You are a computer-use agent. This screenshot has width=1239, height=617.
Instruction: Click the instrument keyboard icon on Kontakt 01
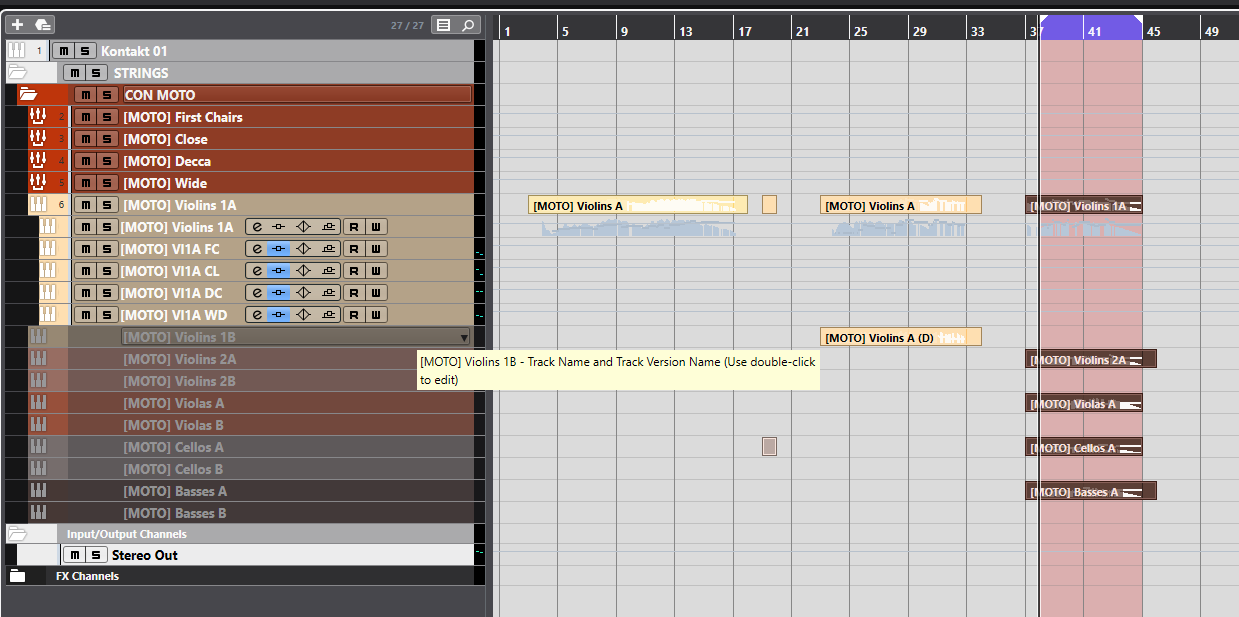(16, 51)
